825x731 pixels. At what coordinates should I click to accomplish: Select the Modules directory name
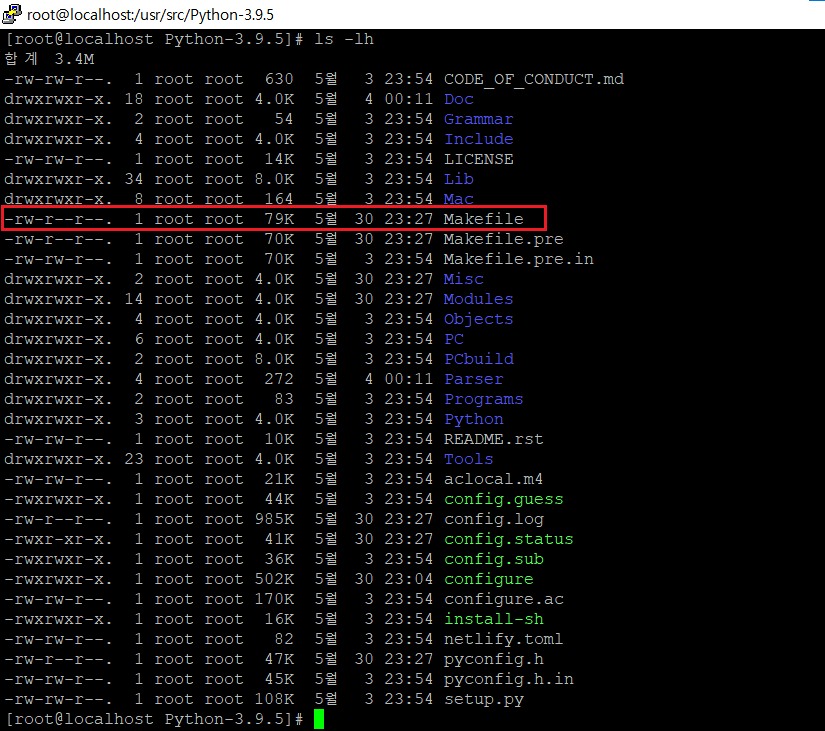(x=478, y=299)
